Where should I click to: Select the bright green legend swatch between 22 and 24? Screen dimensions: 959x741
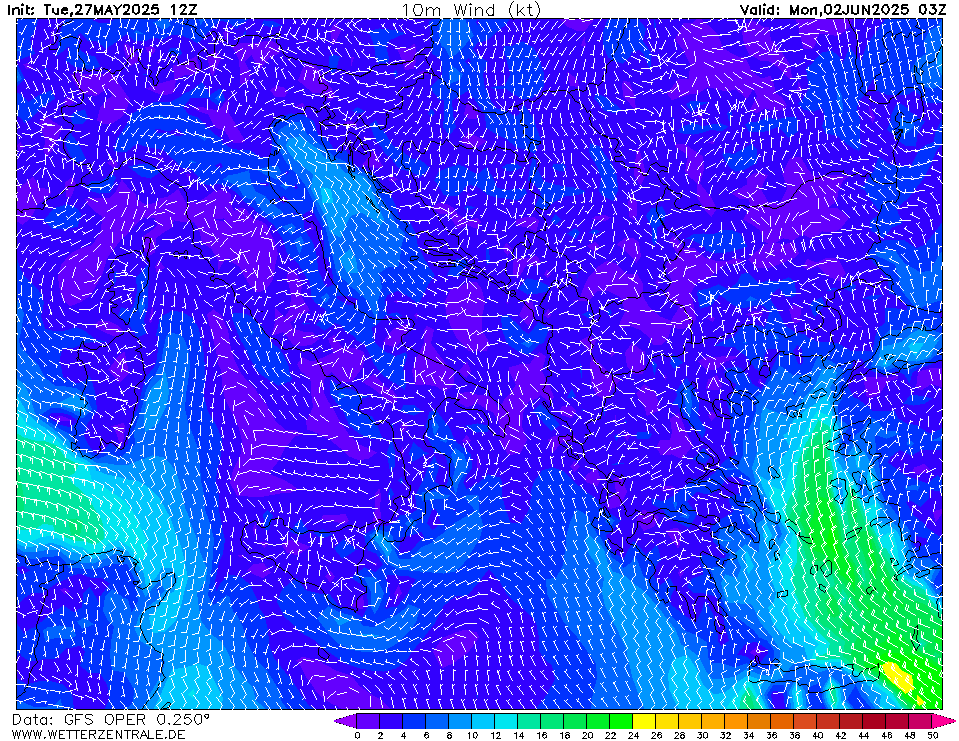point(621,721)
